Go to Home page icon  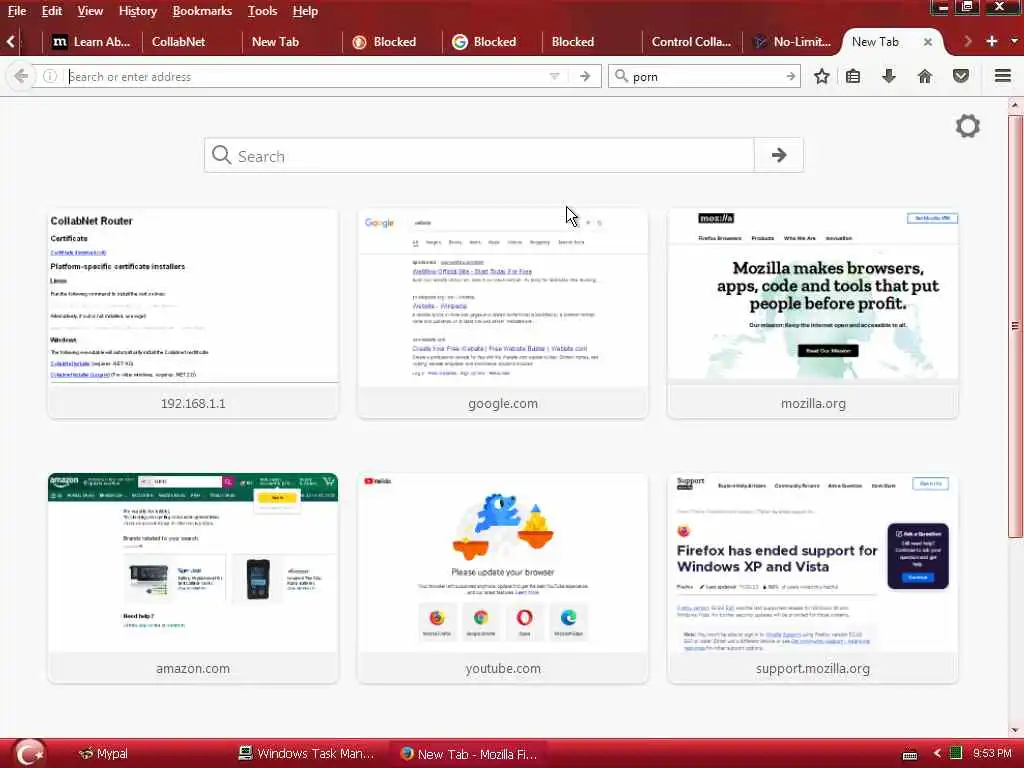(925, 76)
